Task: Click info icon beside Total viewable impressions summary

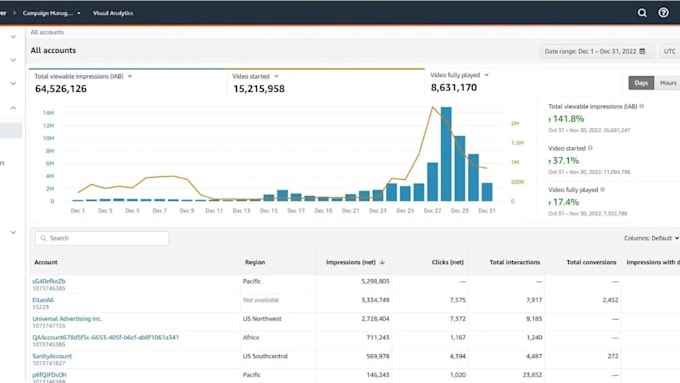Action: (x=642, y=106)
